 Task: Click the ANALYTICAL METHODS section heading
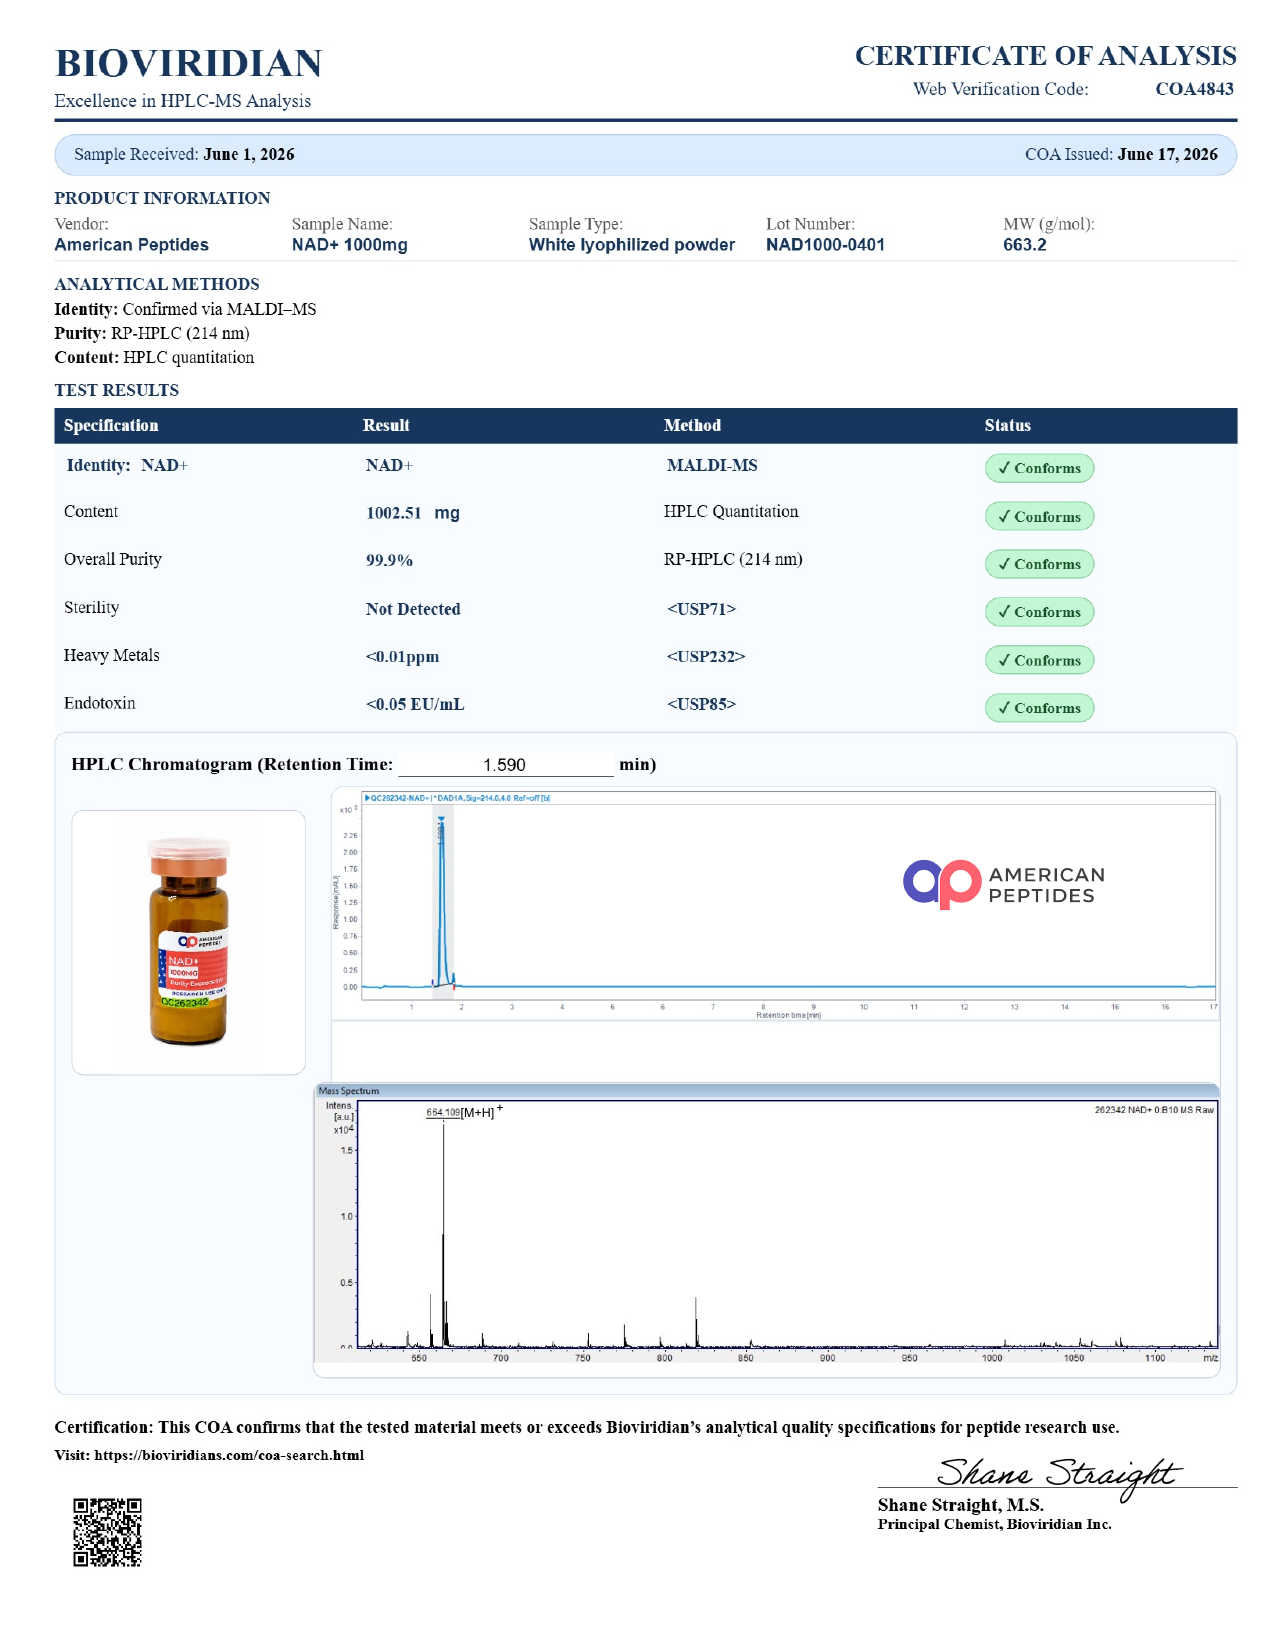point(157,284)
